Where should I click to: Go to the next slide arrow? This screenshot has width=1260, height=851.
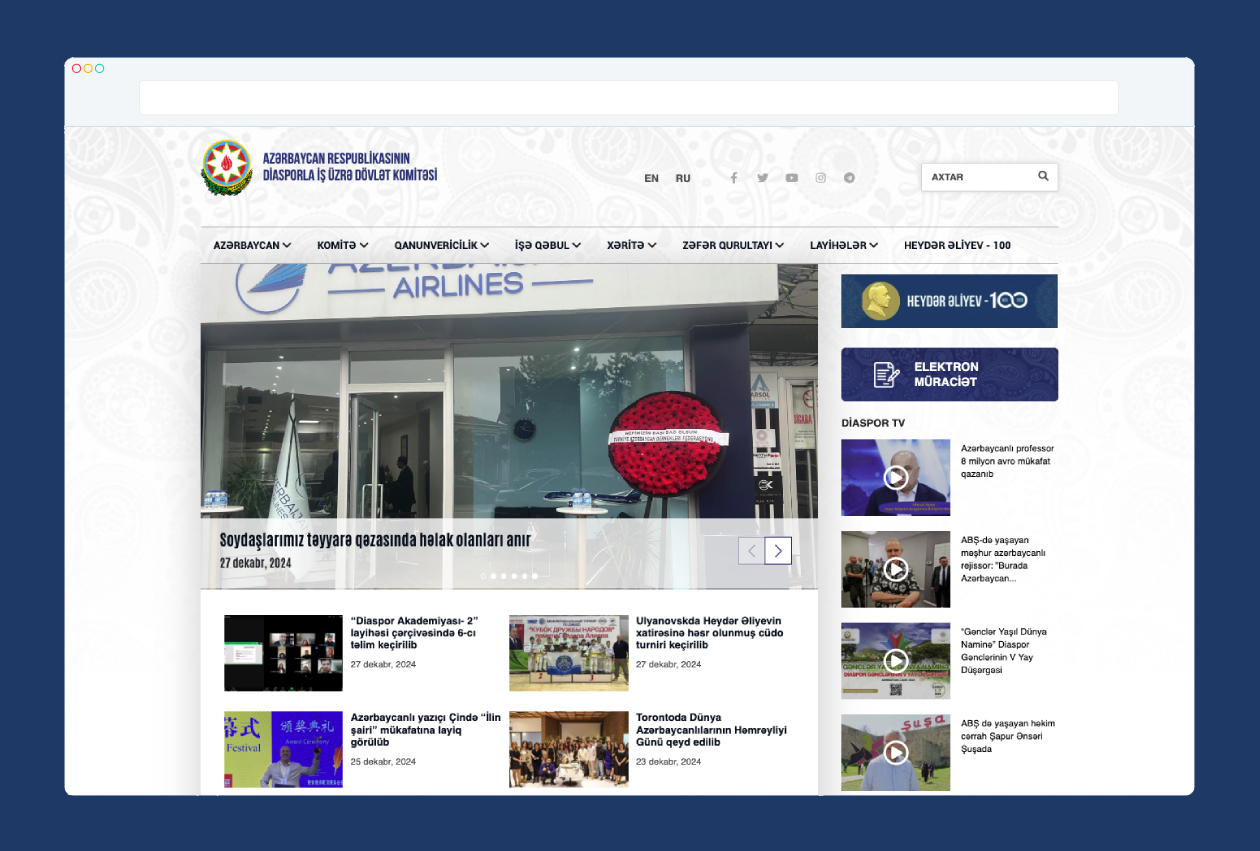pos(778,551)
